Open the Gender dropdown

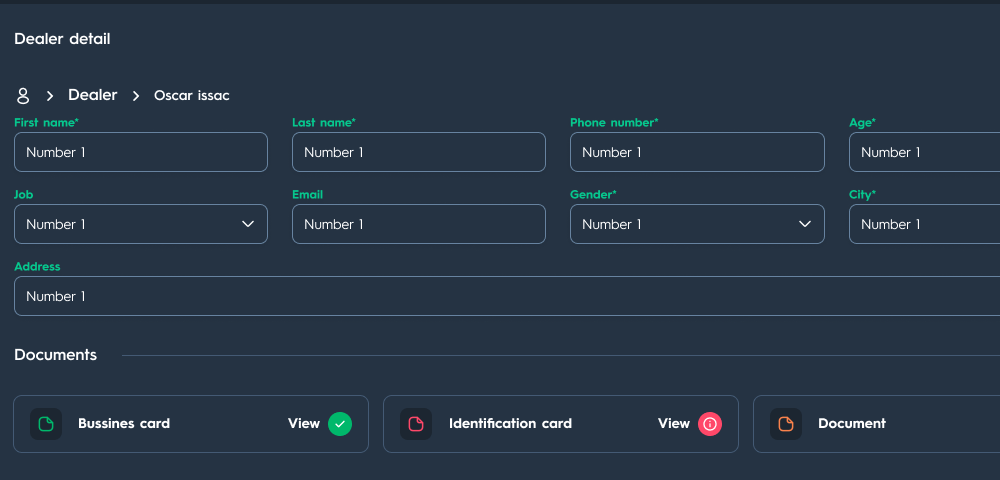pyautogui.click(x=697, y=224)
